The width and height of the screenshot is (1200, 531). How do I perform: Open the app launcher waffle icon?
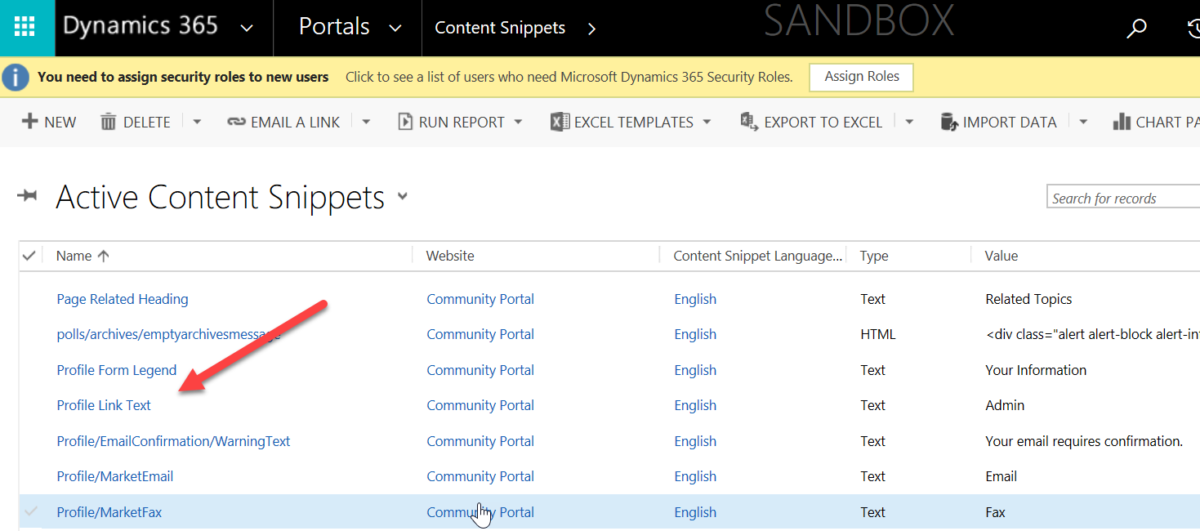click(x=27, y=28)
